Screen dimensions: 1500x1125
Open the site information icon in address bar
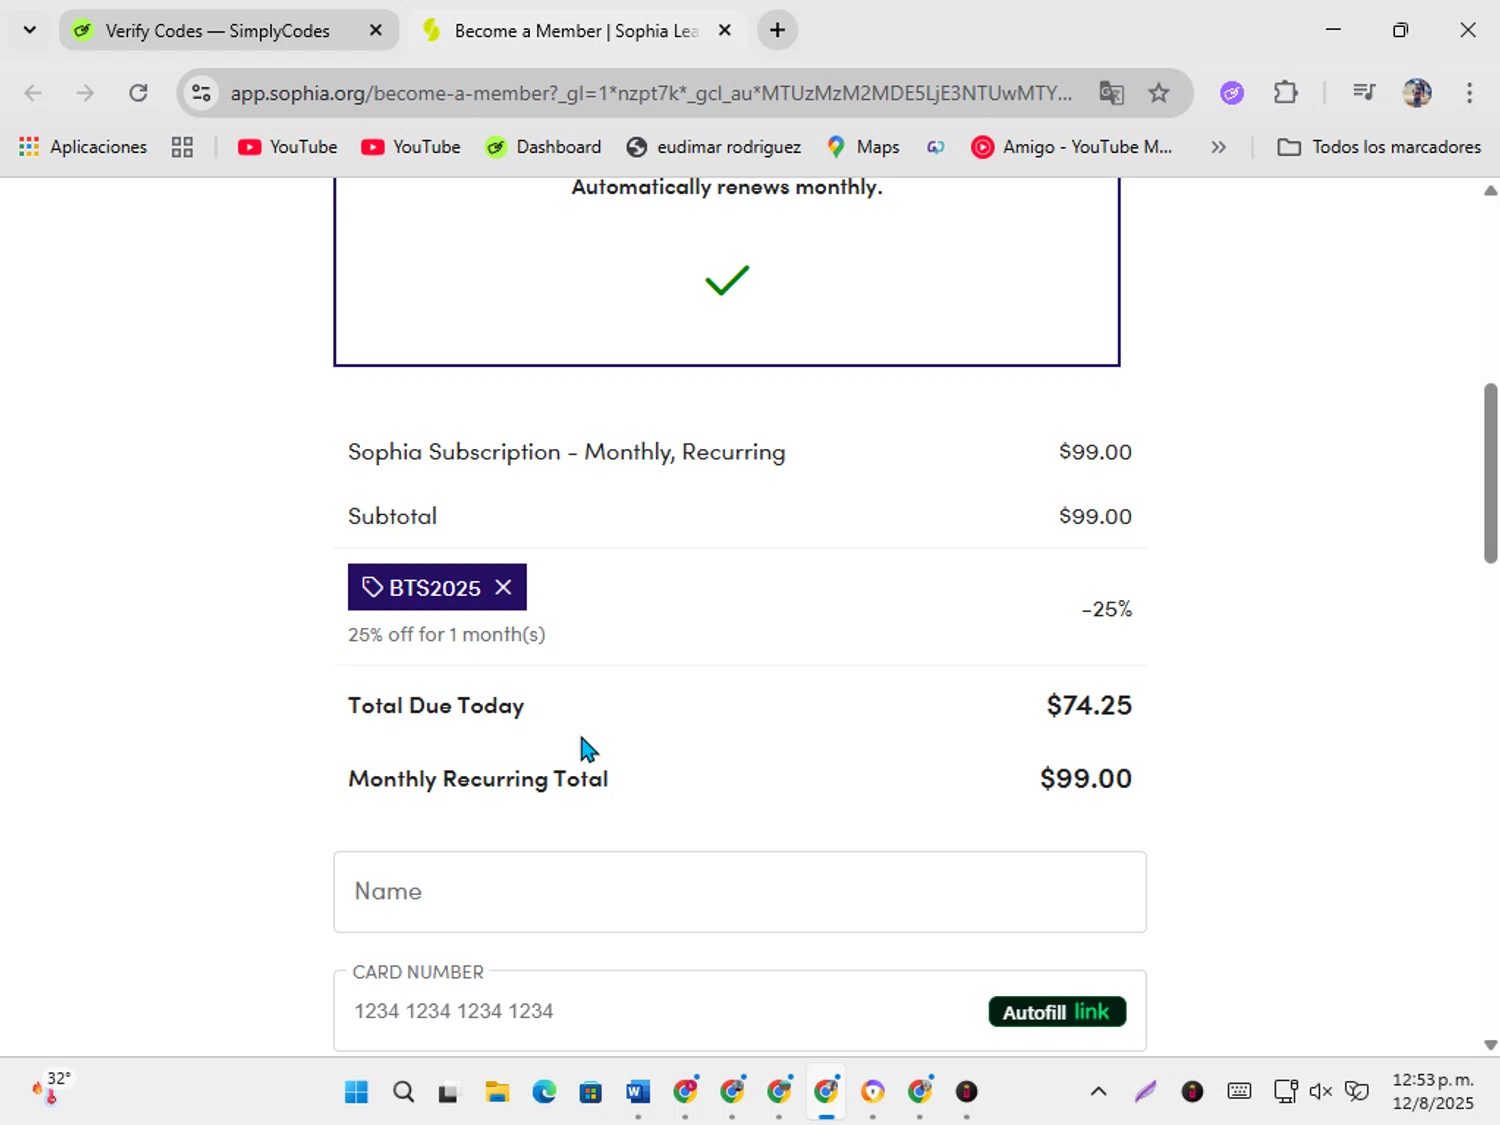tap(202, 93)
